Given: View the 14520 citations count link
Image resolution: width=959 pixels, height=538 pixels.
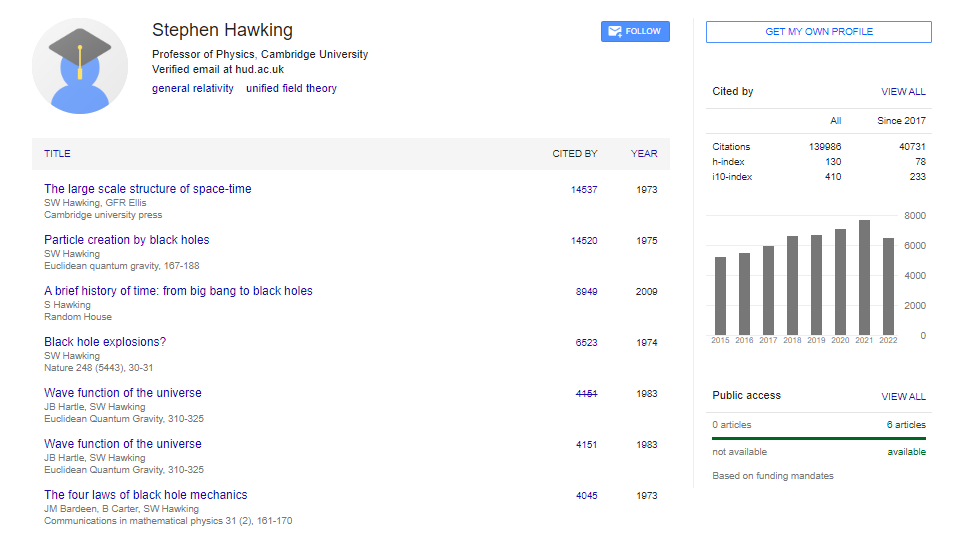Looking at the screenshot, I should point(584,241).
